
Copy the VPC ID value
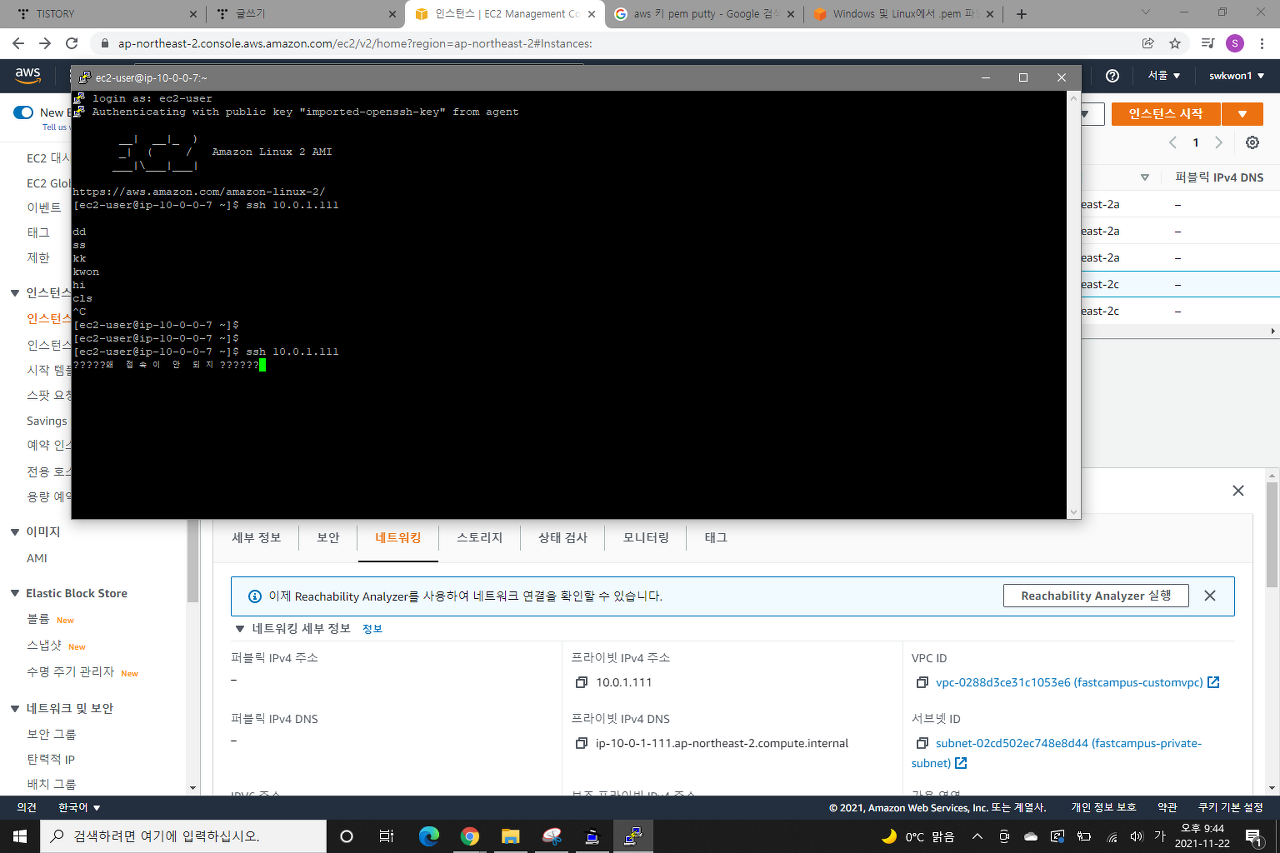pyautogui.click(x=921, y=682)
